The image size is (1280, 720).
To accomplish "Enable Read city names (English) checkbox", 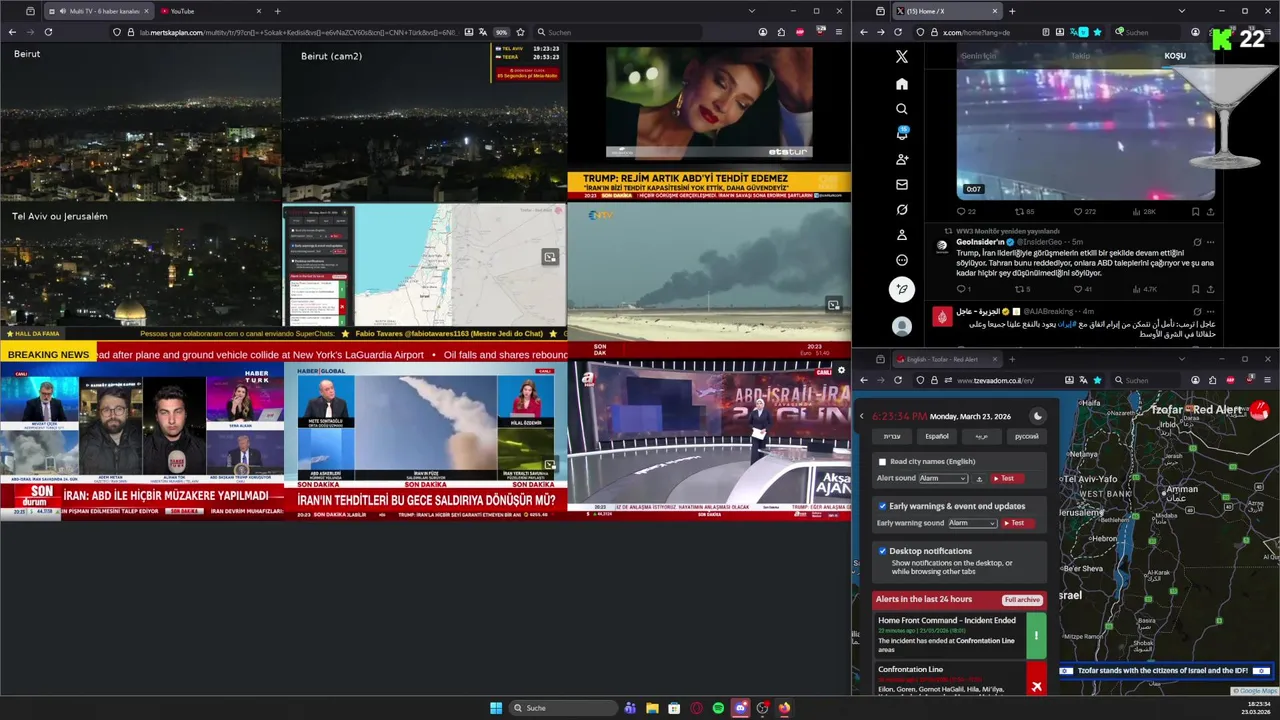I will 882,462.
